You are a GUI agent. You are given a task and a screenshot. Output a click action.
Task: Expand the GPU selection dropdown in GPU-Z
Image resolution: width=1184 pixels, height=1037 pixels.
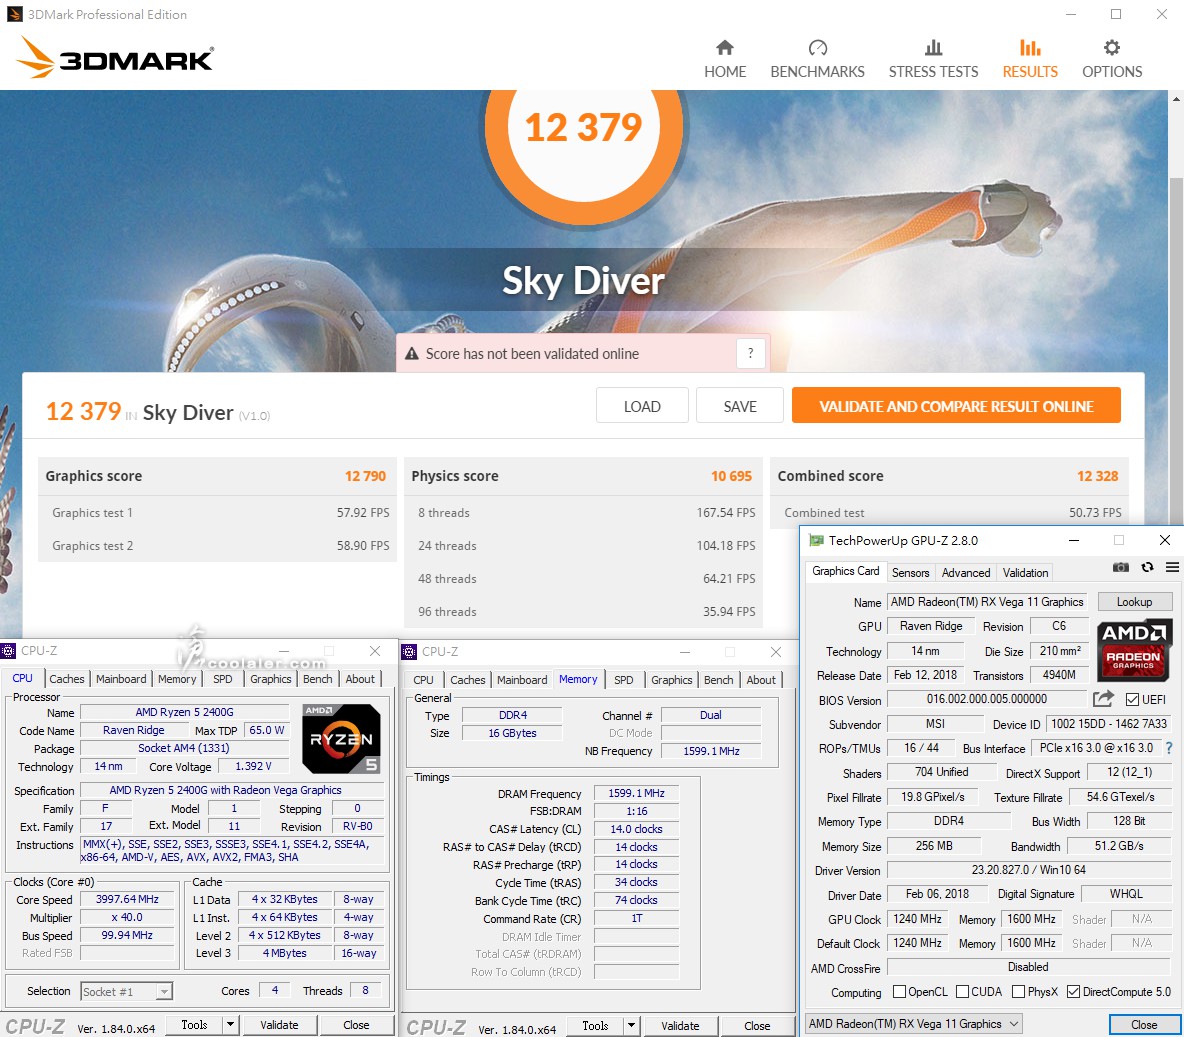tap(1014, 1024)
